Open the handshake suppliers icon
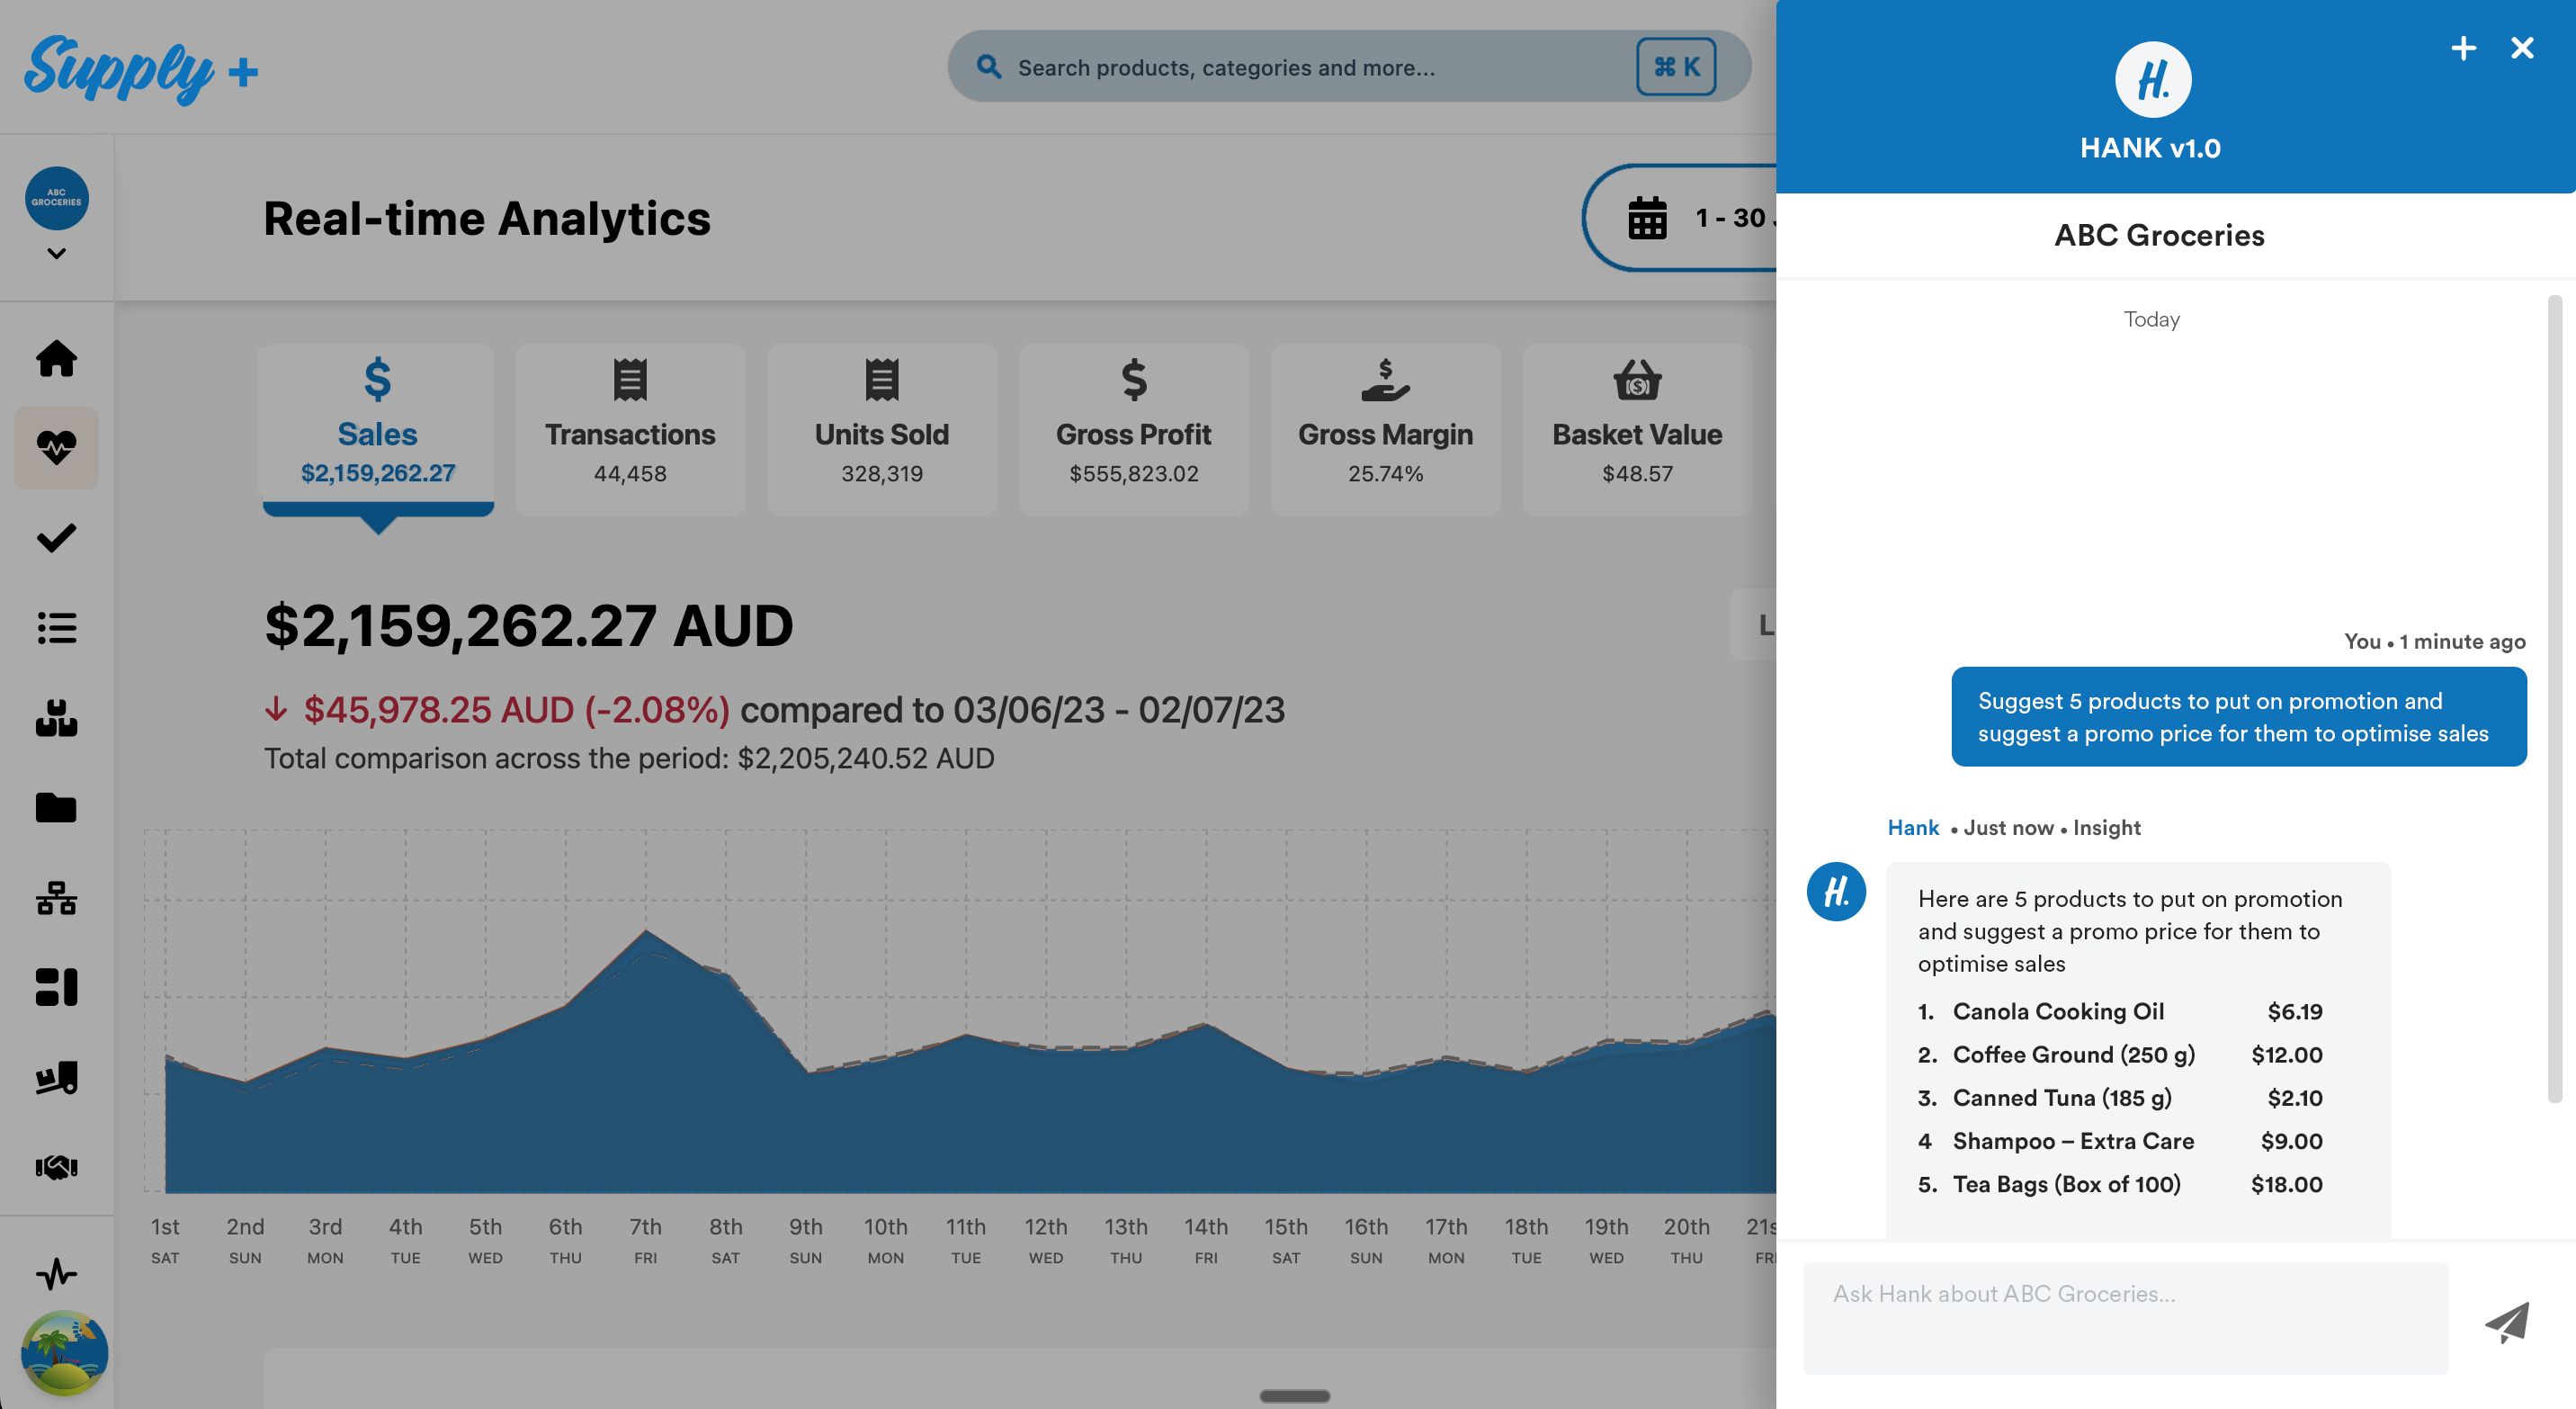 tap(56, 1166)
